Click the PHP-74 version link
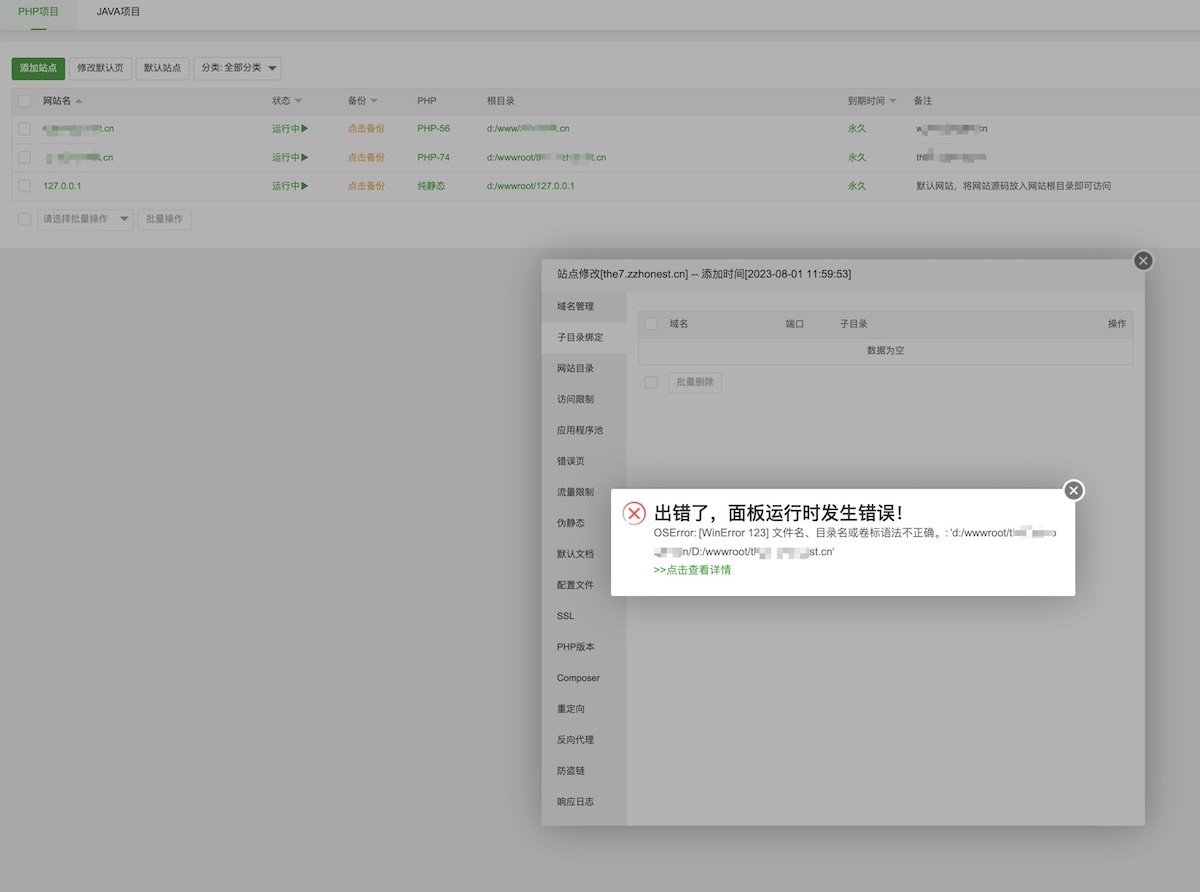 tap(434, 157)
